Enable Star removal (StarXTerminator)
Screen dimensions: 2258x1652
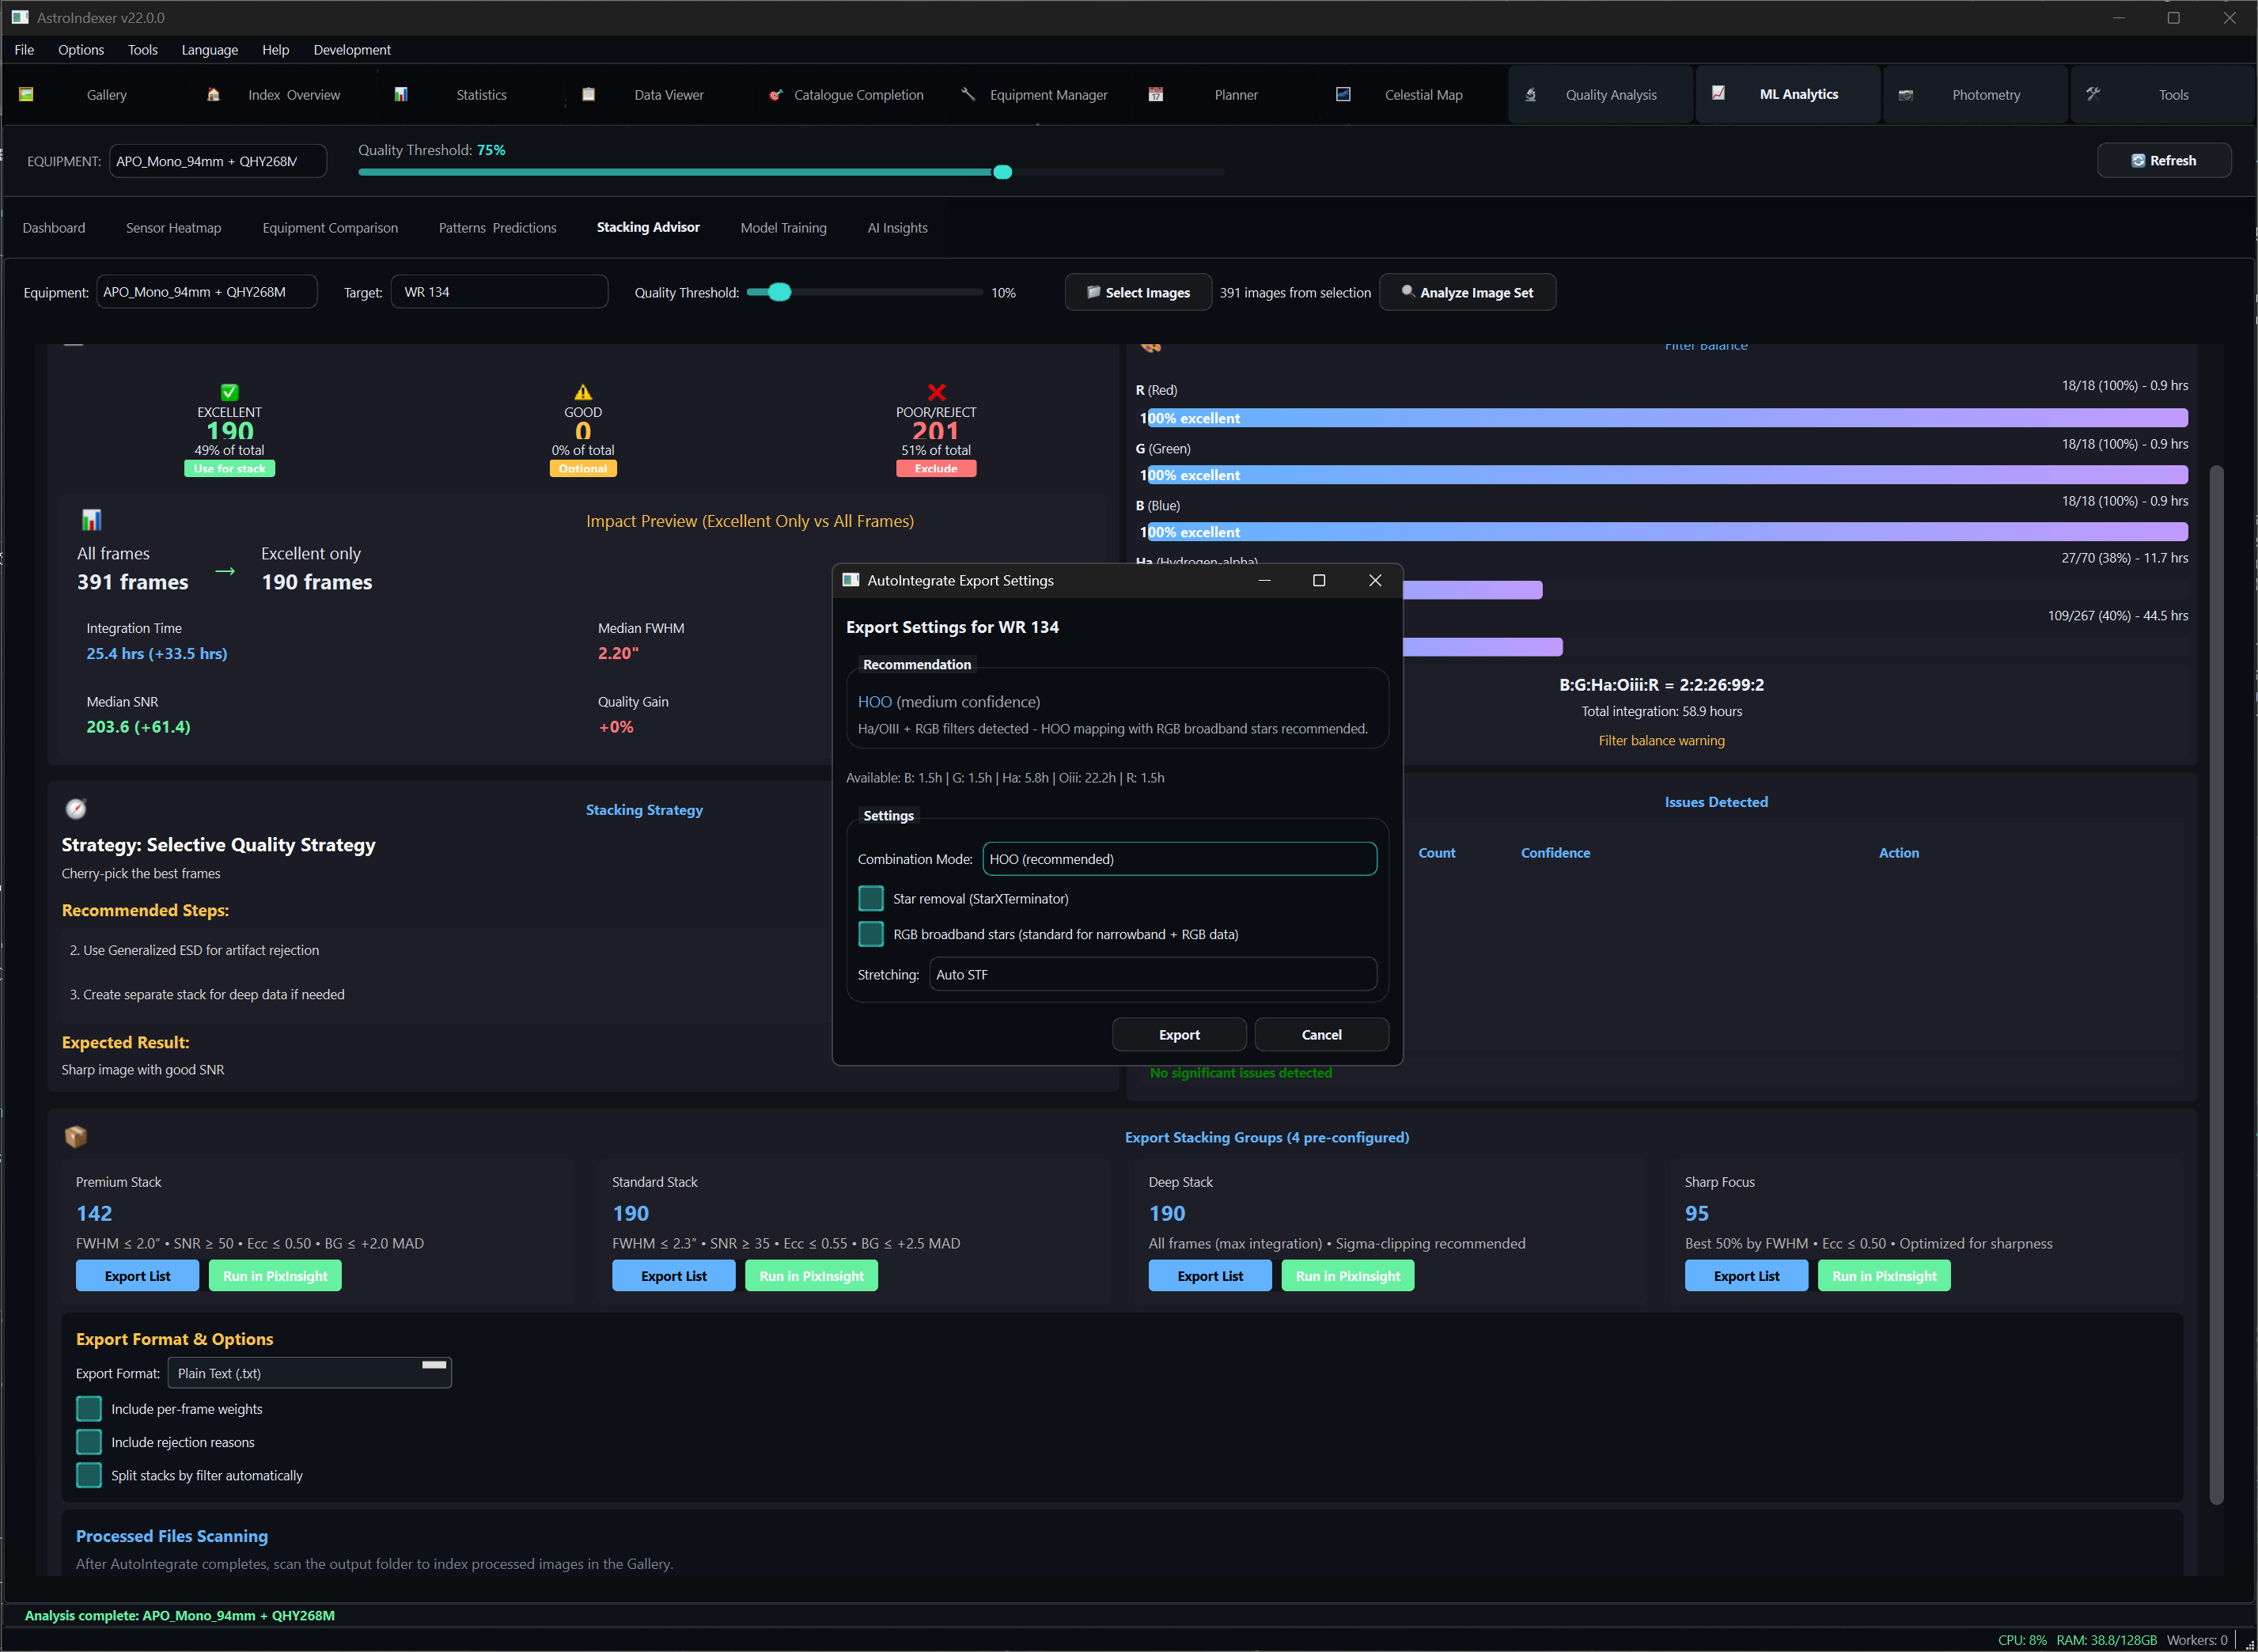(x=871, y=898)
